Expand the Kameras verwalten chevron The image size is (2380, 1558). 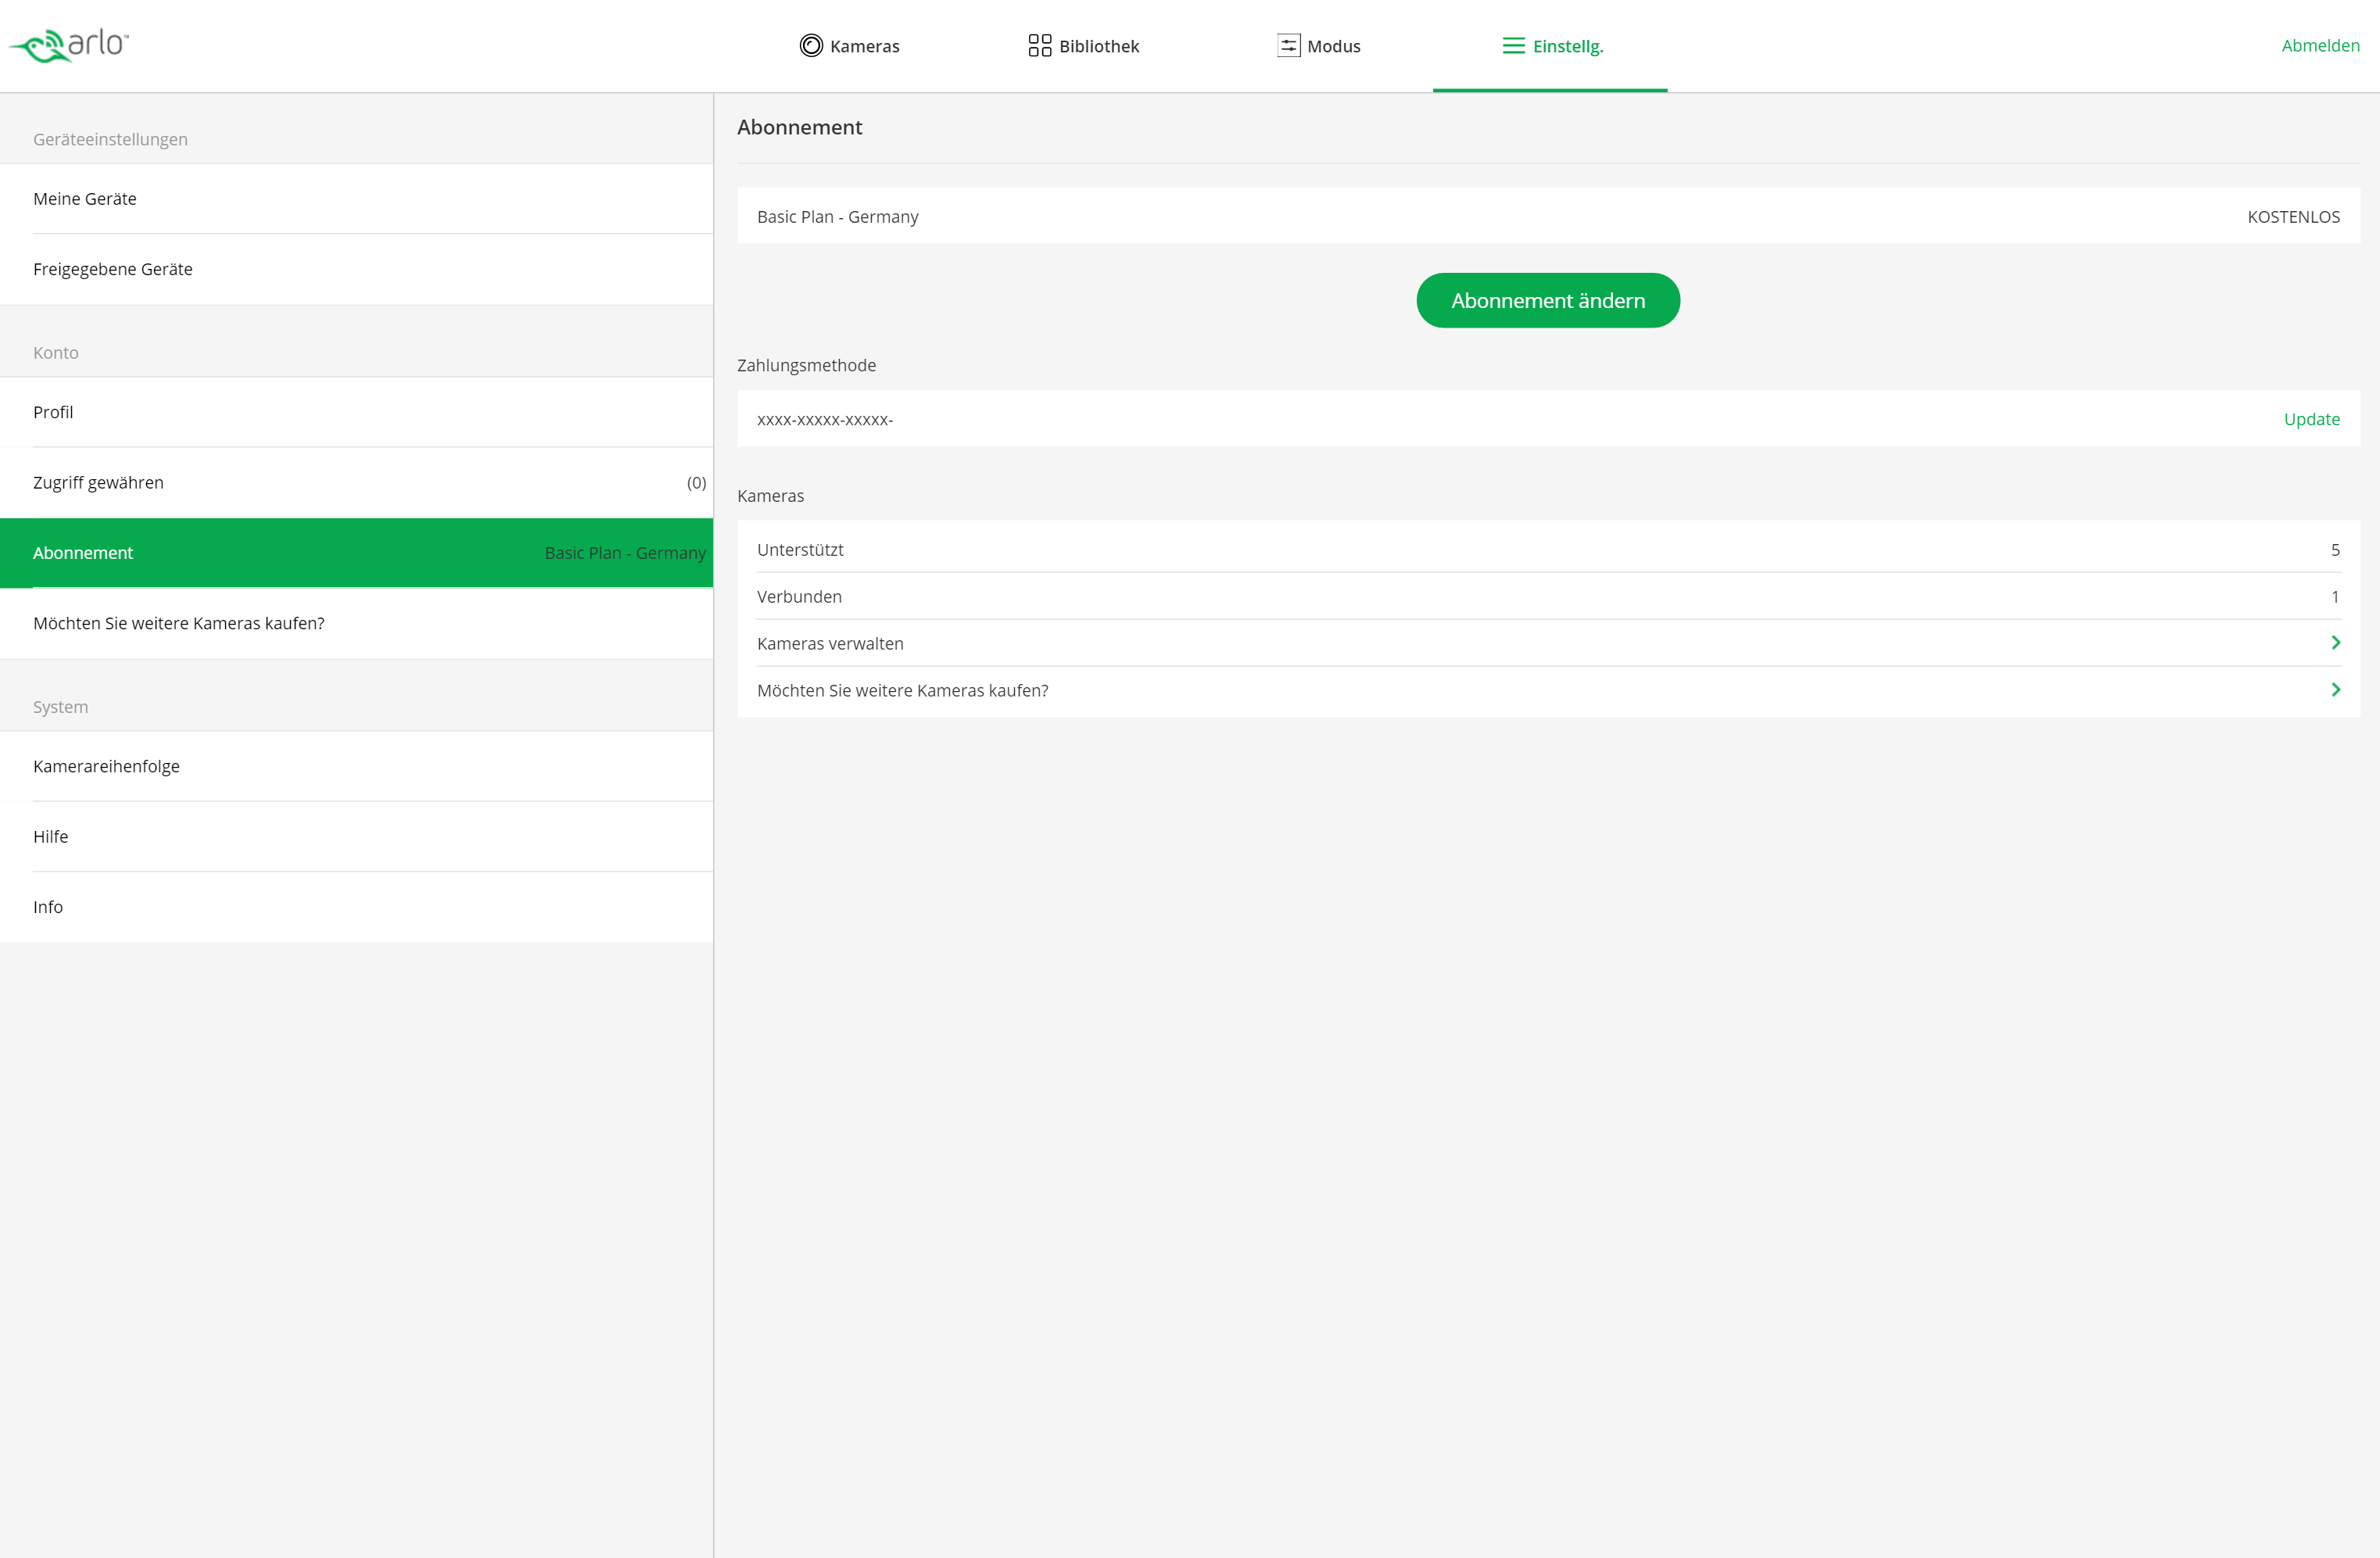pyautogui.click(x=2336, y=643)
